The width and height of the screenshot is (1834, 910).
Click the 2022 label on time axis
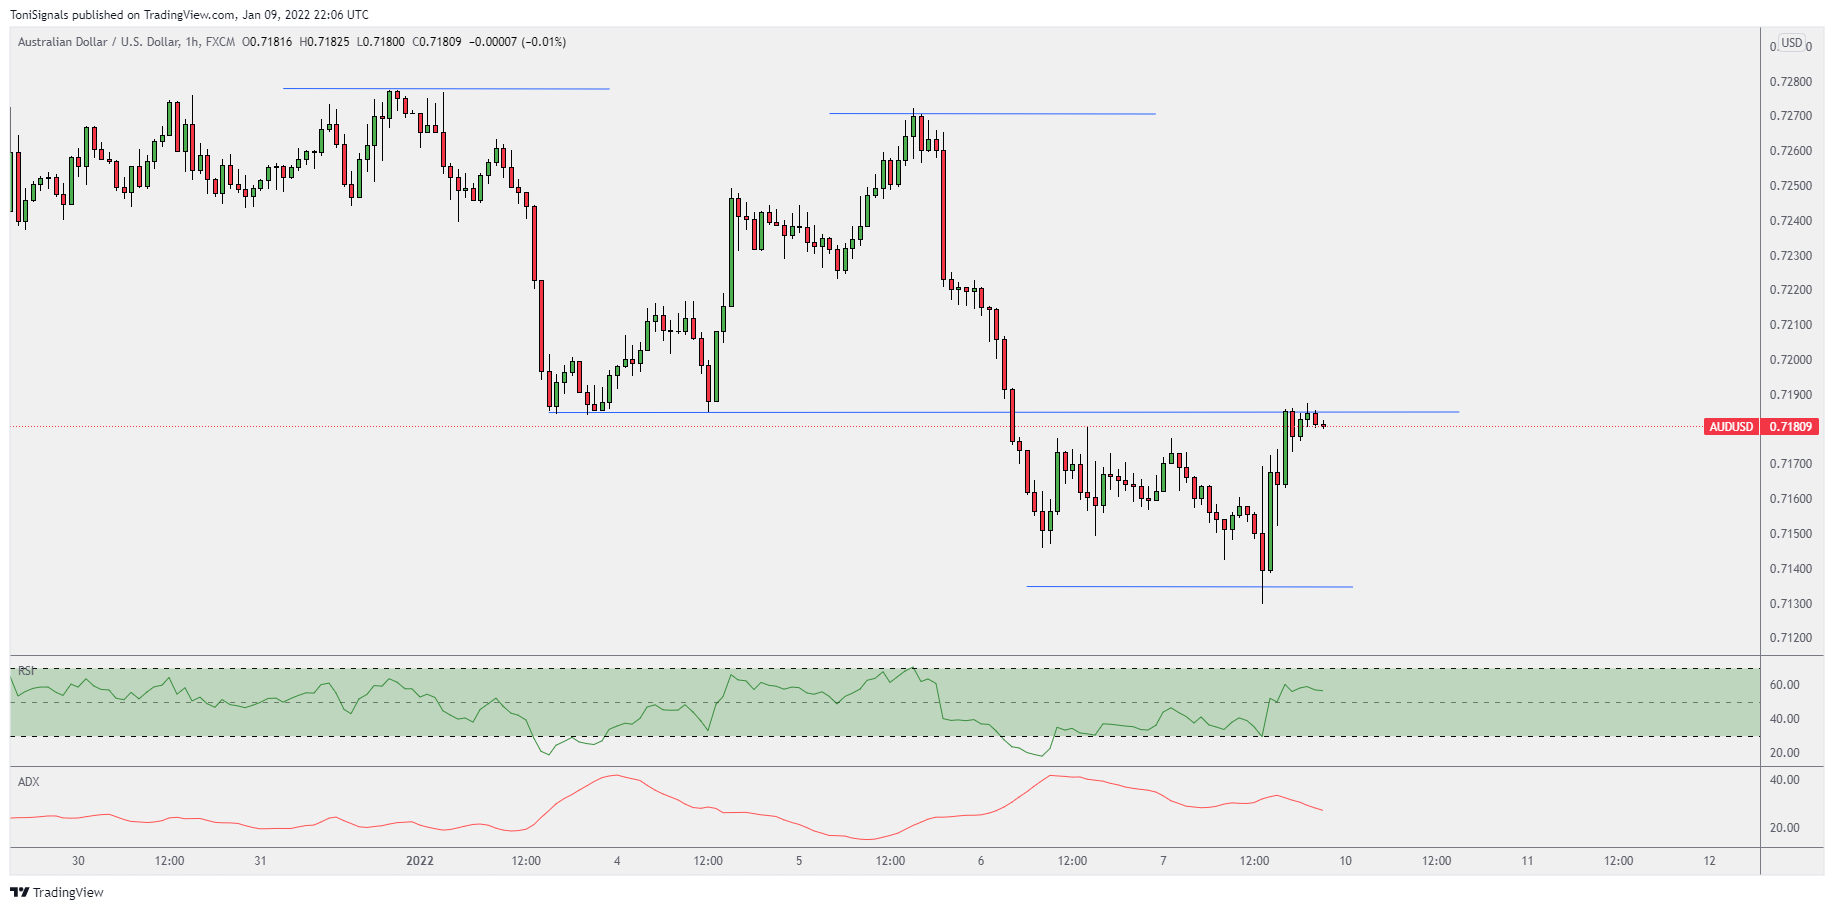[420, 861]
